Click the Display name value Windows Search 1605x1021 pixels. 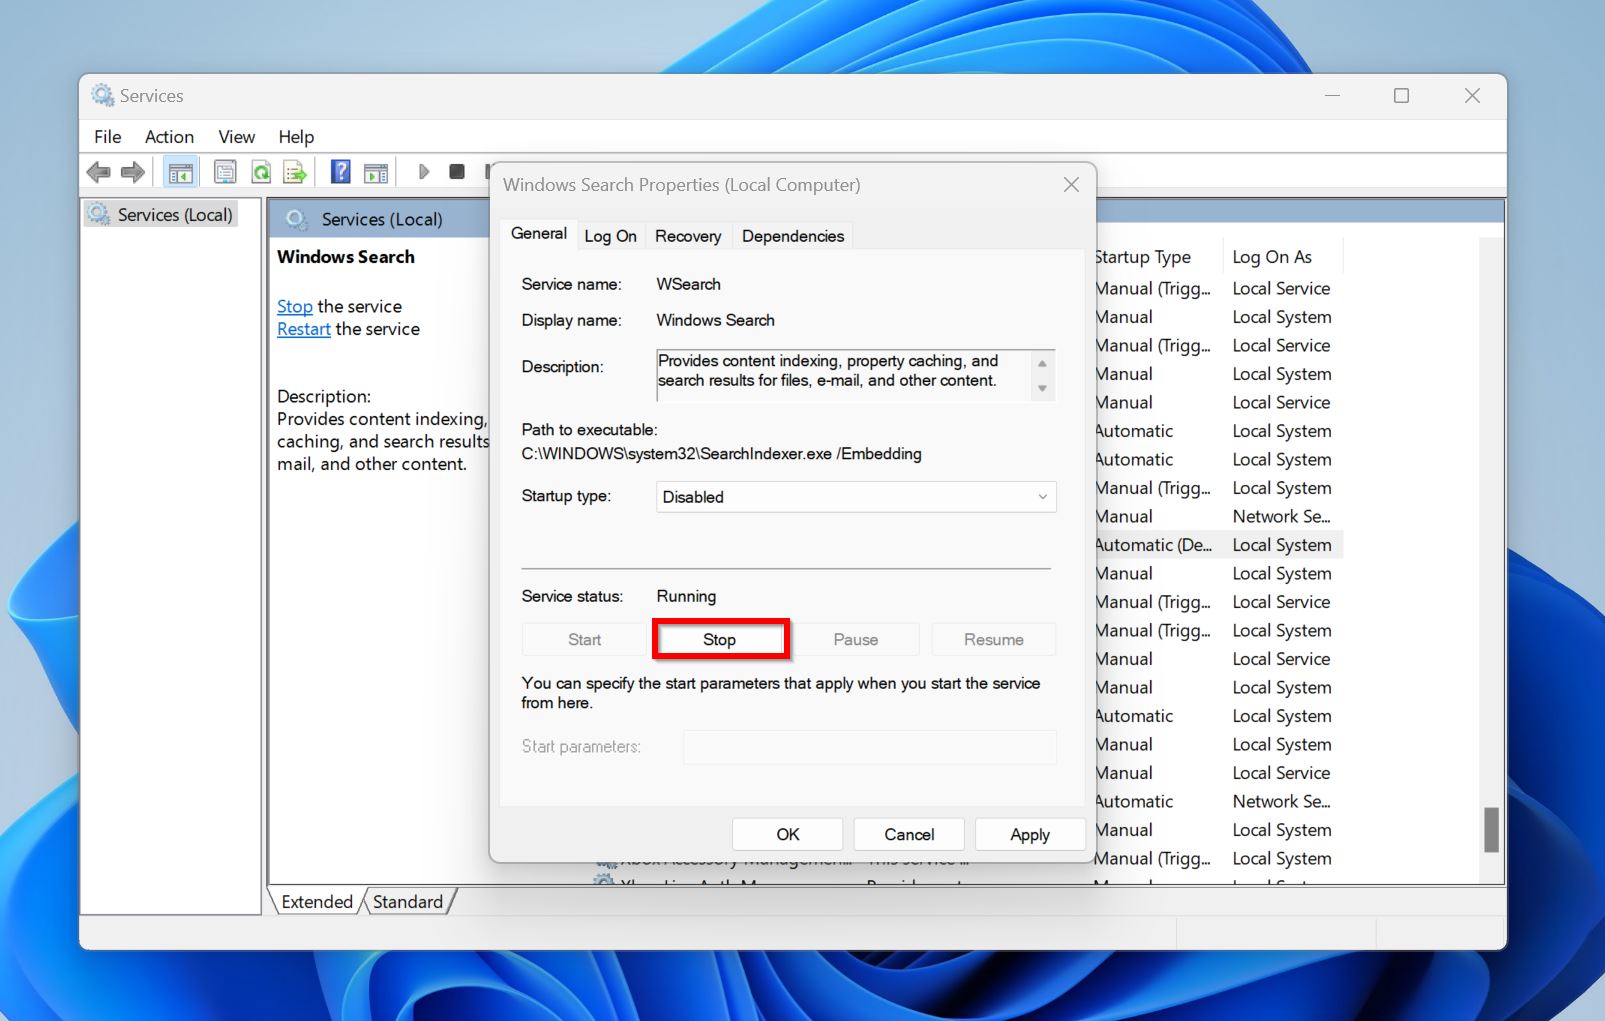715,321
